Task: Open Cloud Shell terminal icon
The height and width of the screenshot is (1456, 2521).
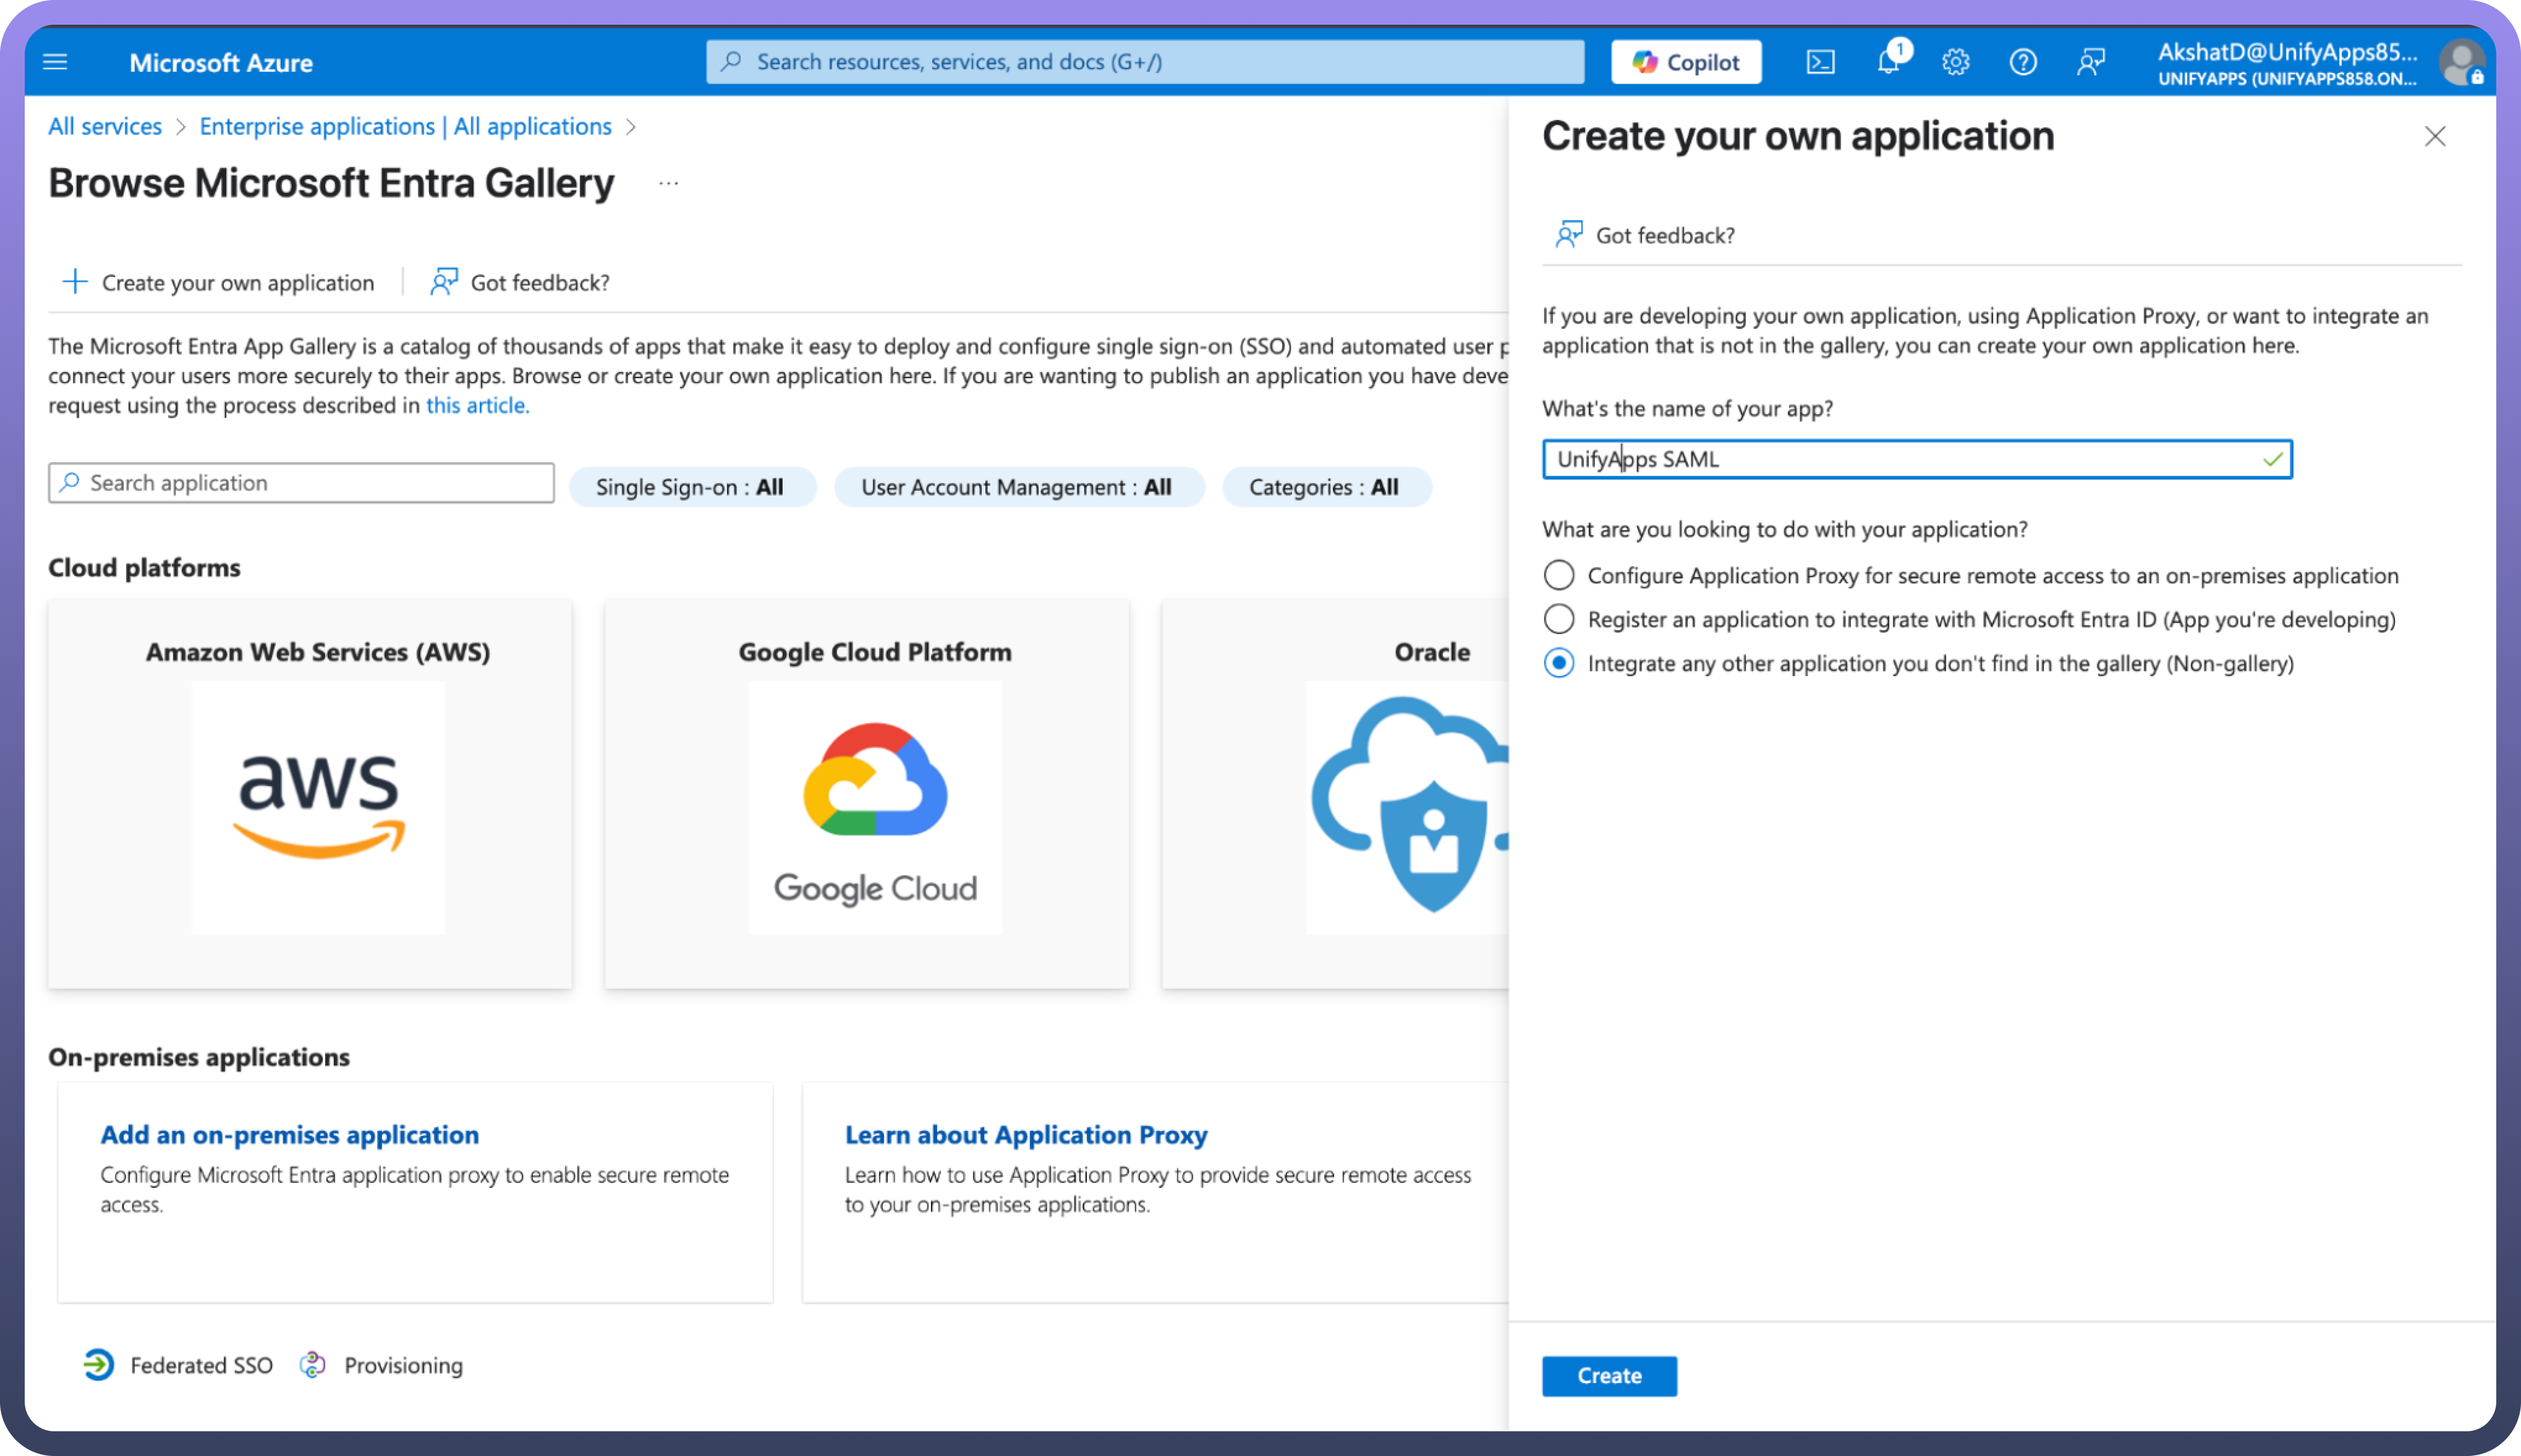Action: pyautogui.click(x=1820, y=62)
